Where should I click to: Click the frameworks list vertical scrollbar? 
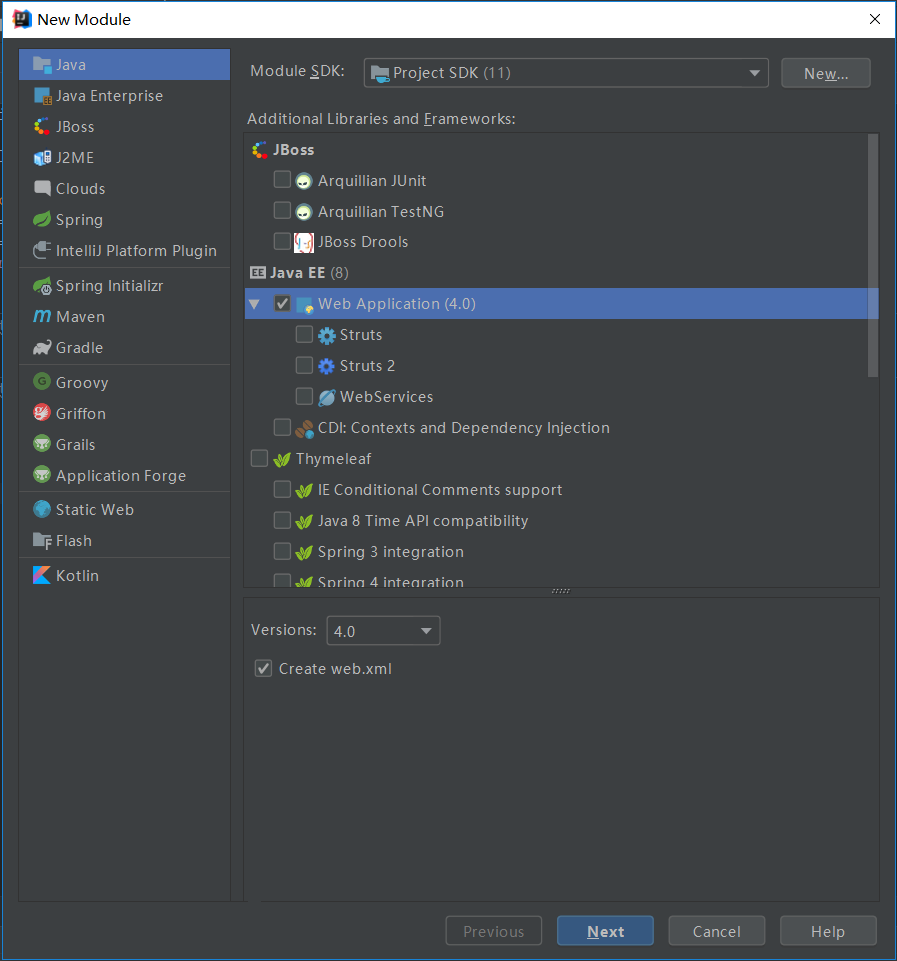tap(873, 255)
